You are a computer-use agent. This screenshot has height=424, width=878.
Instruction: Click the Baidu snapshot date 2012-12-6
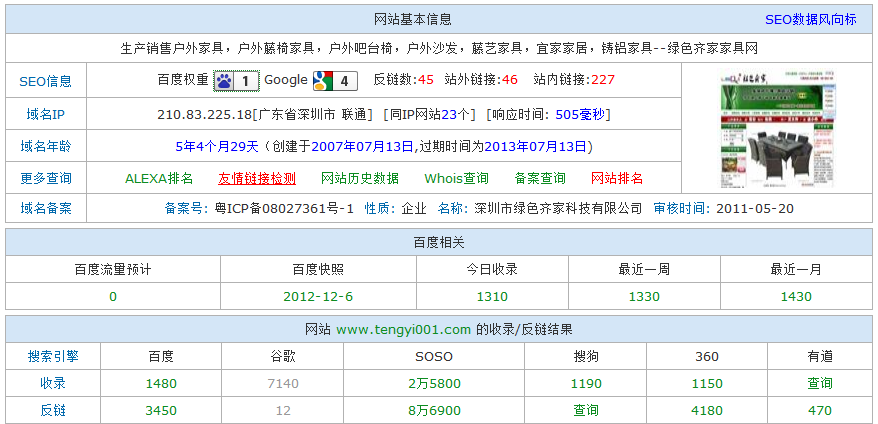(x=318, y=297)
